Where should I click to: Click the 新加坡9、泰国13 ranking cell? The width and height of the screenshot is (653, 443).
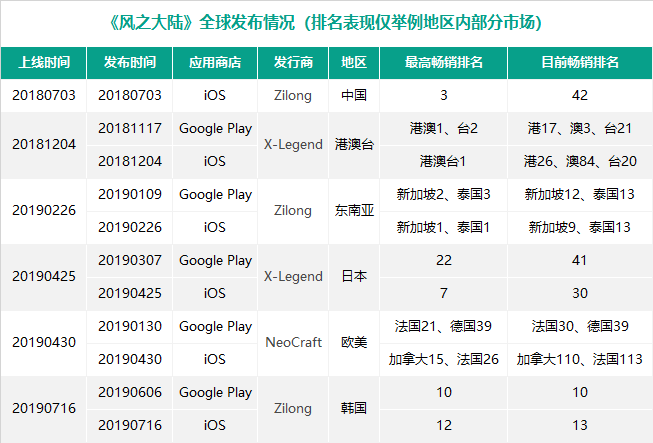(x=580, y=227)
